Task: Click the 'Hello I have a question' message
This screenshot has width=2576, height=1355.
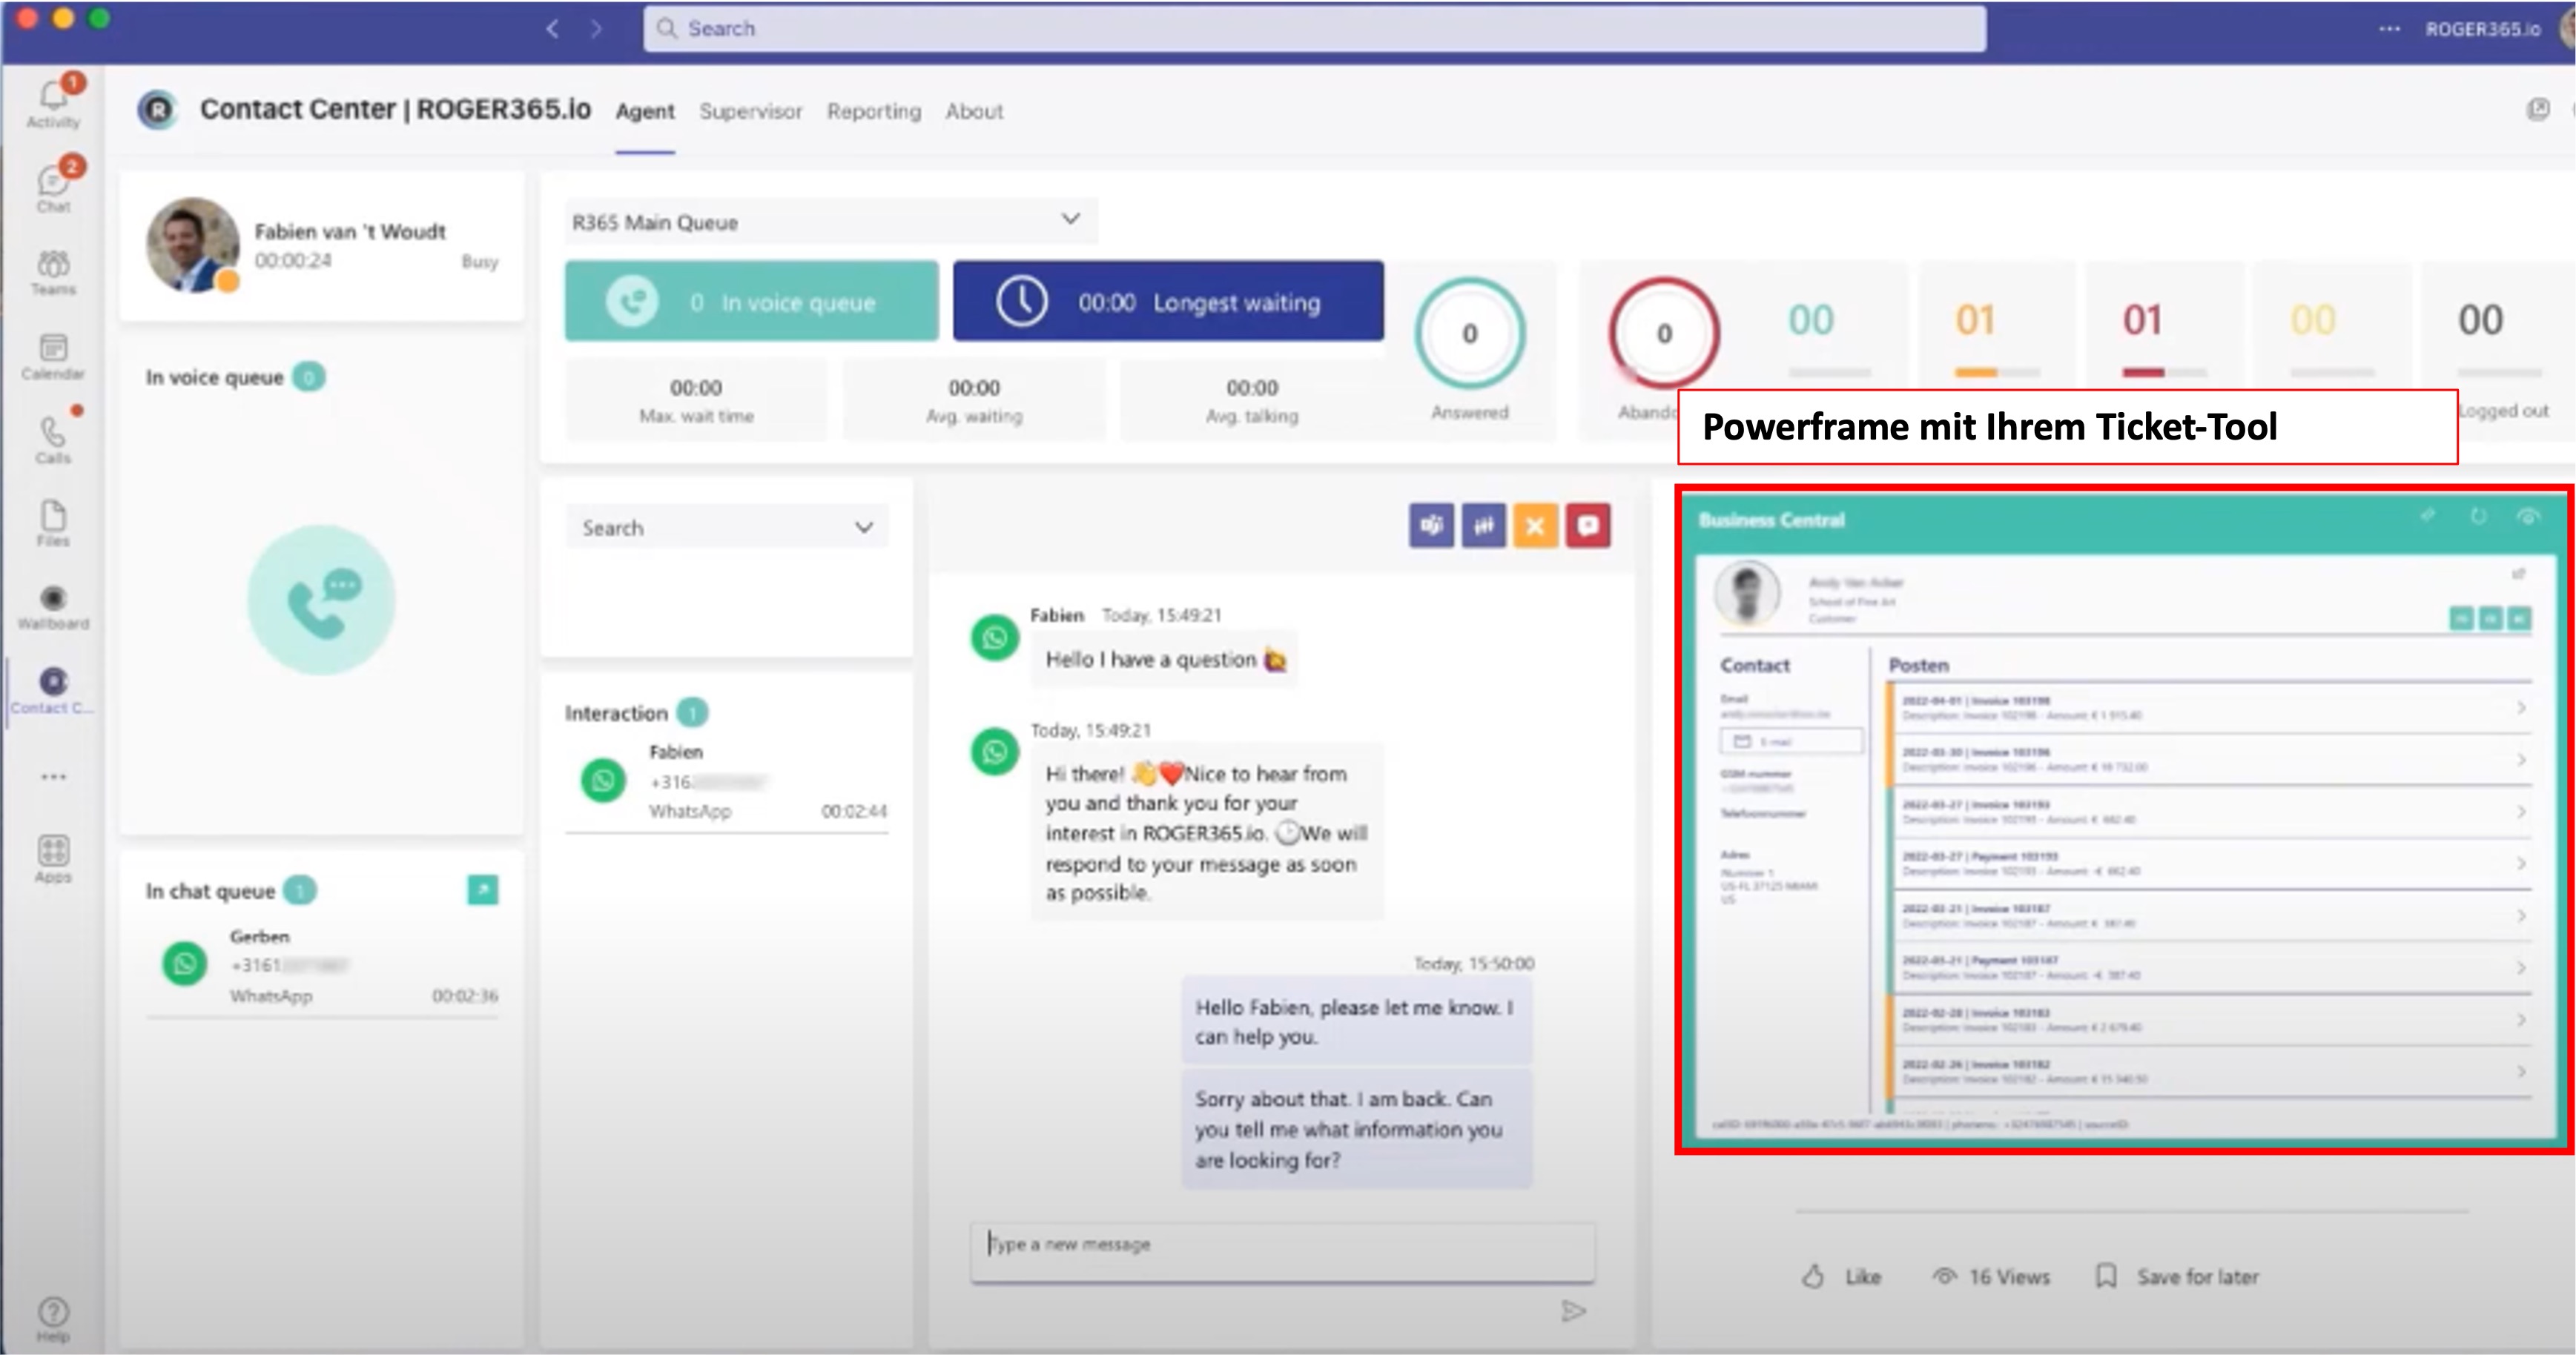Action: click(1165, 659)
